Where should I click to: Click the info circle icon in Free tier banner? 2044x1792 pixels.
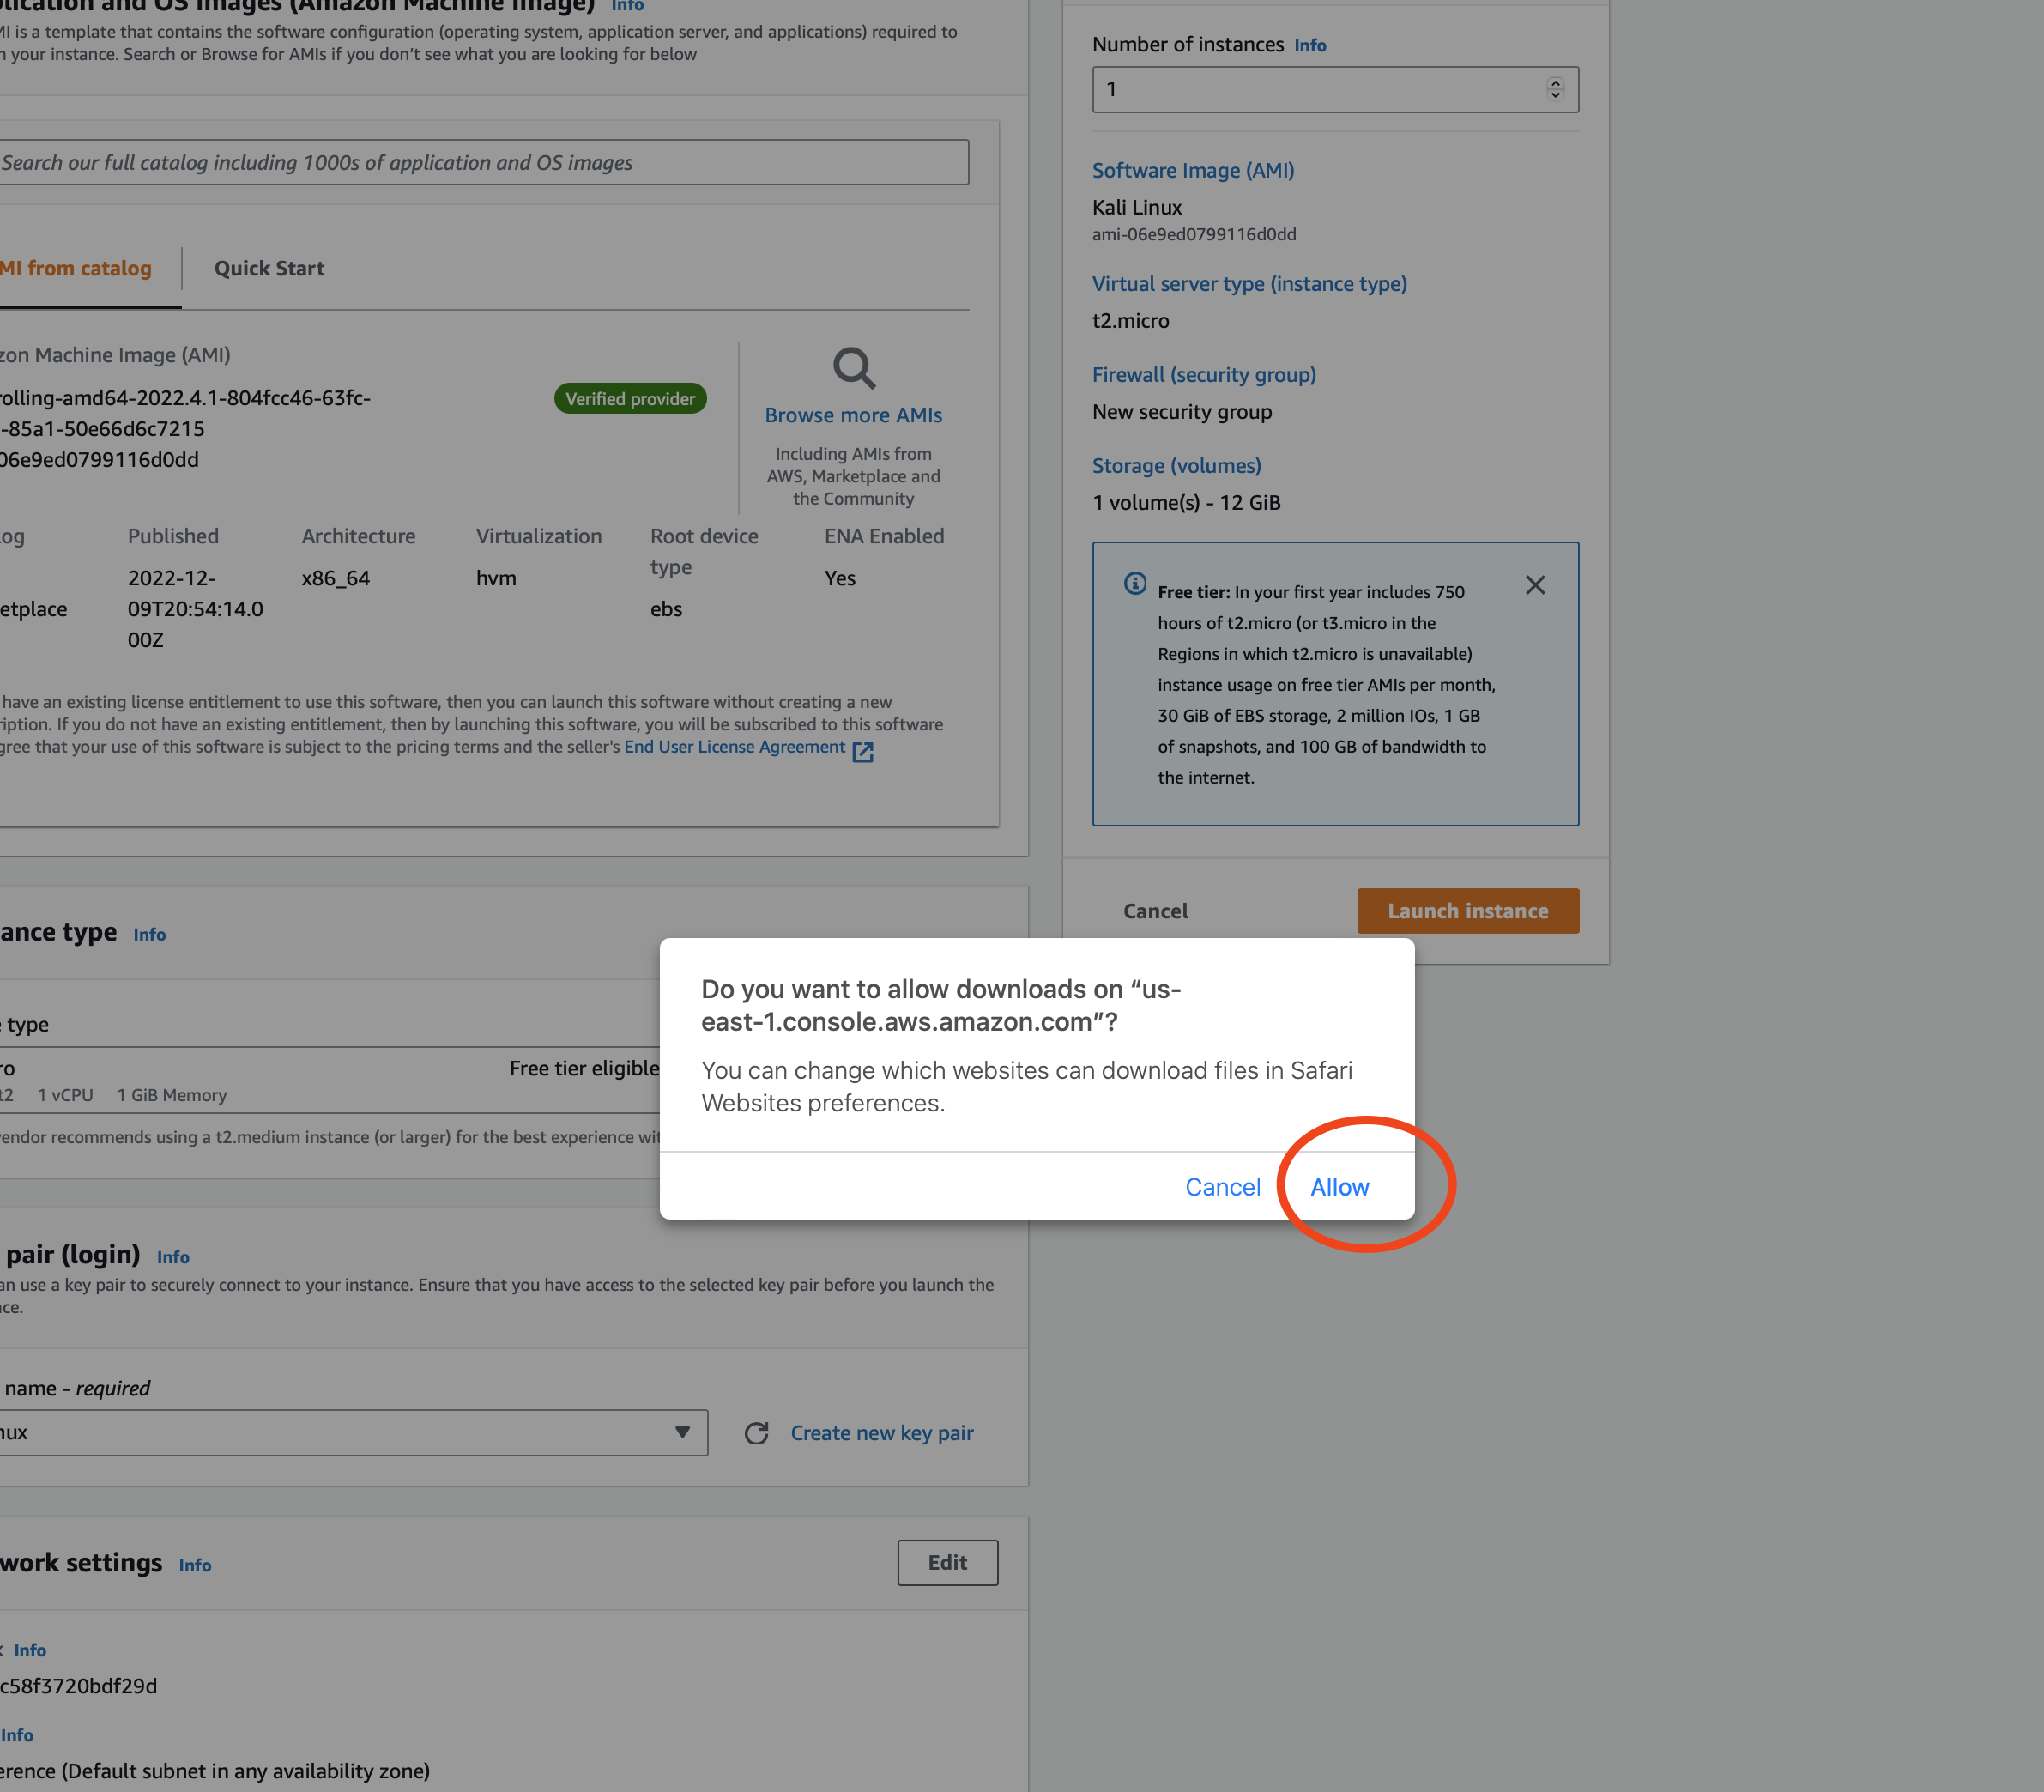click(x=1134, y=583)
